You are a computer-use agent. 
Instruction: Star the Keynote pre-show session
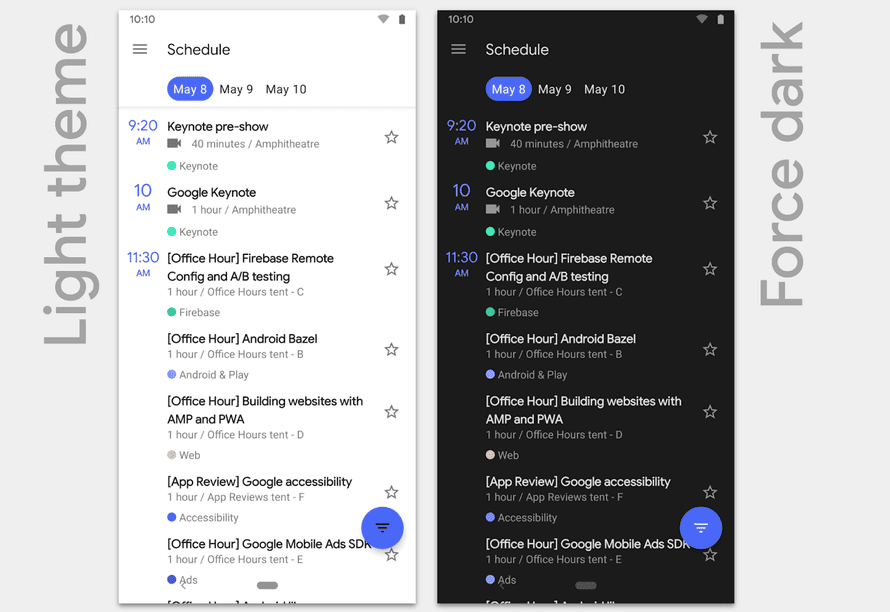(x=391, y=136)
